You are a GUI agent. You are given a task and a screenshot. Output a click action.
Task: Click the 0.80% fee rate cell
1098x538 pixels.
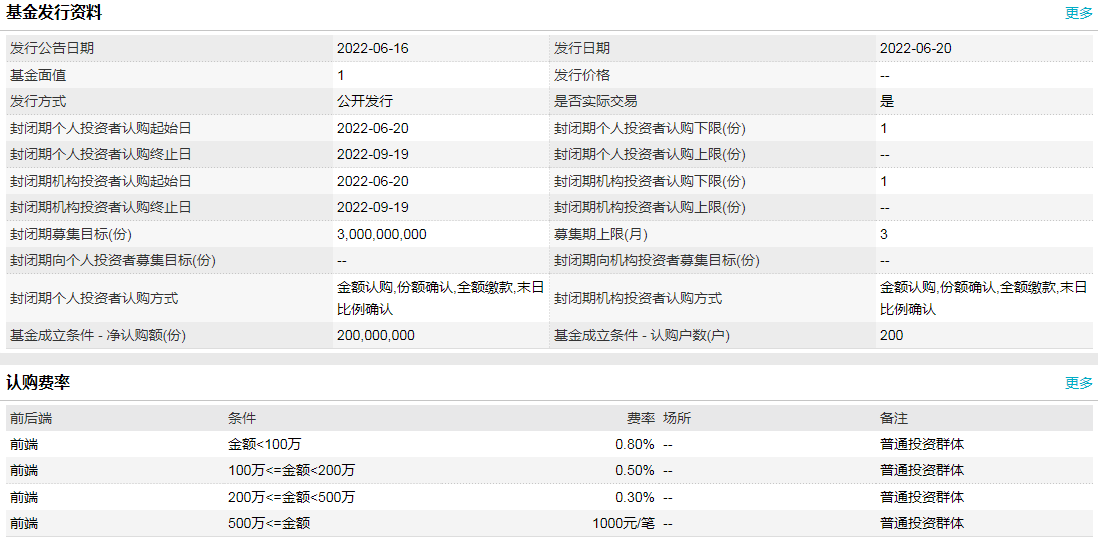[634, 444]
